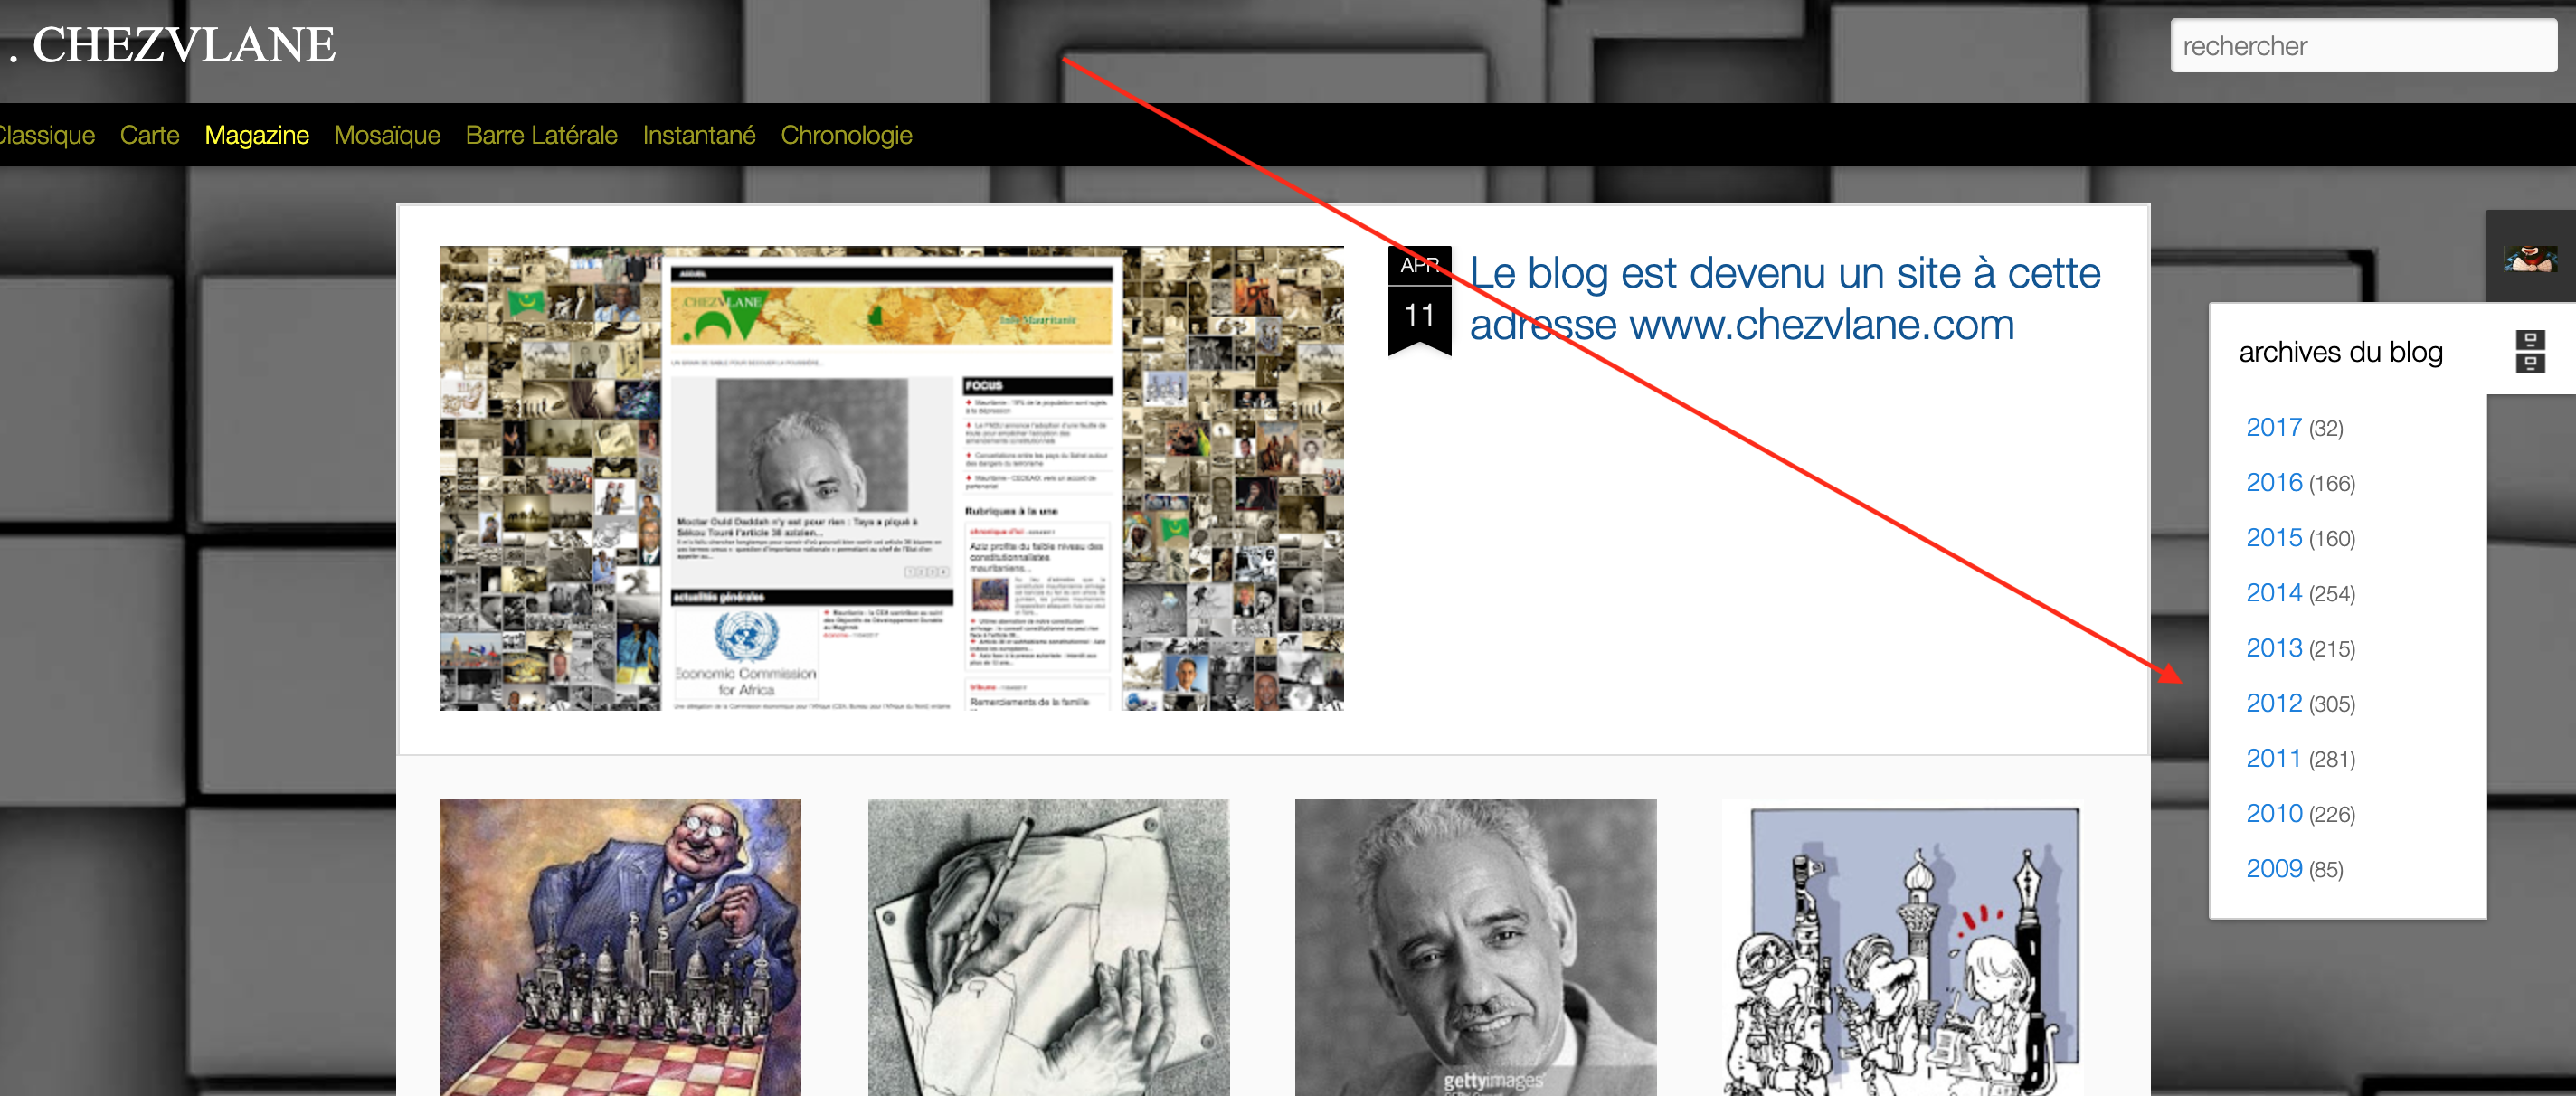
Task: Switch to the Mosaïque view
Action: click(387, 135)
